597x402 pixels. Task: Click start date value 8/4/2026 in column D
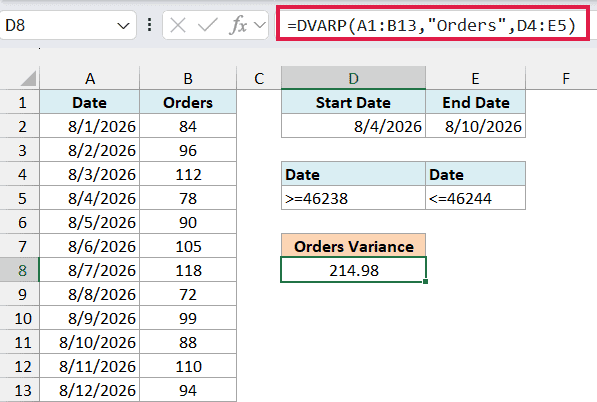click(x=353, y=126)
